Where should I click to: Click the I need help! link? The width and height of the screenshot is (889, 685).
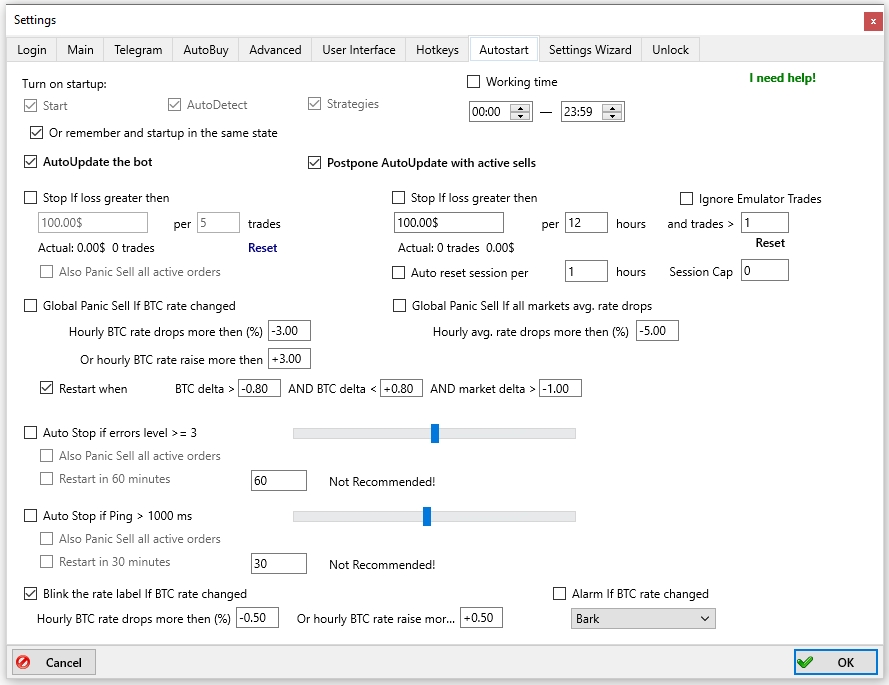pos(782,78)
